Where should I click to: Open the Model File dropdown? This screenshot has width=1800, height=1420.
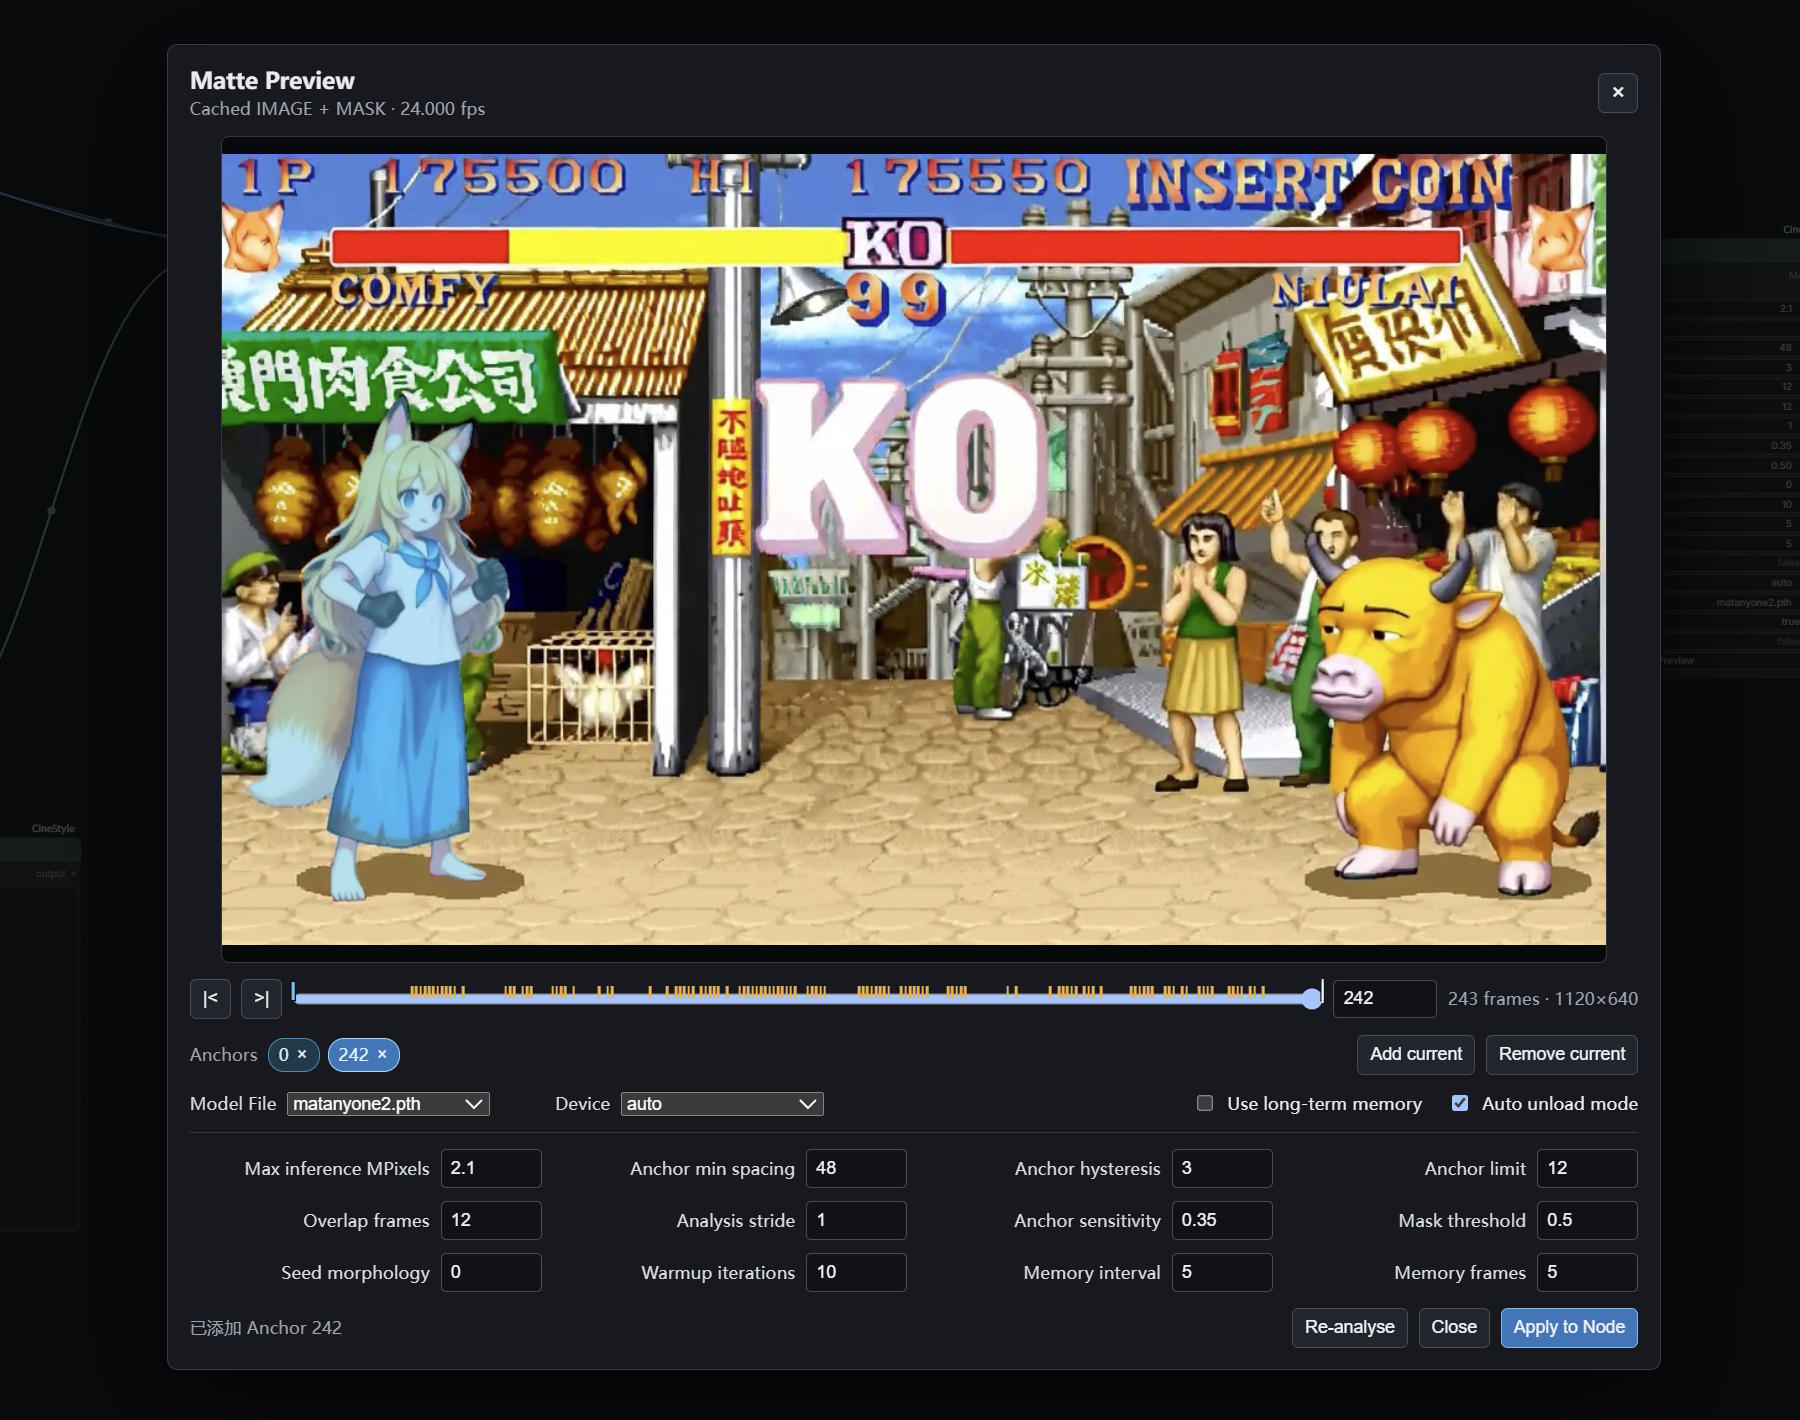tap(388, 1104)
